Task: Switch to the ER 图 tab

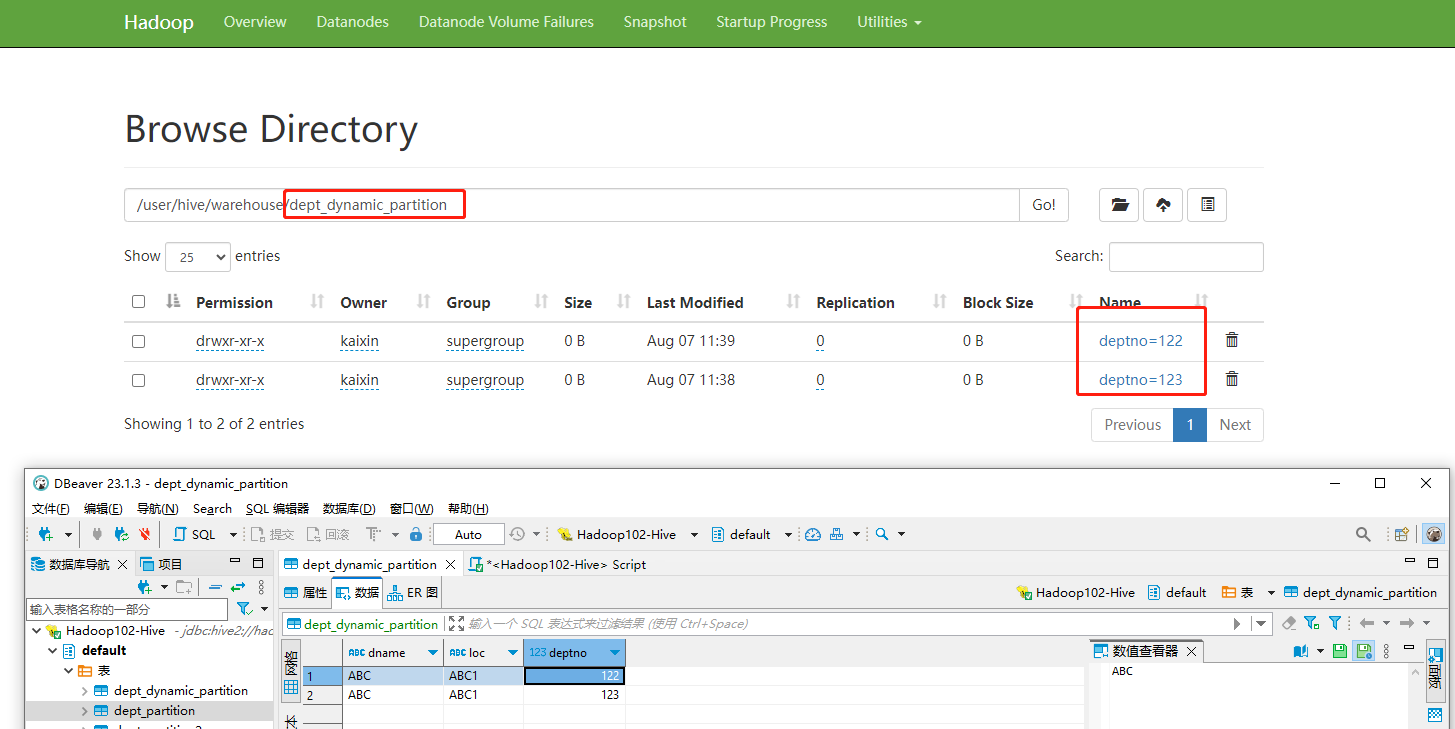Action: click(x=413, y=592)
